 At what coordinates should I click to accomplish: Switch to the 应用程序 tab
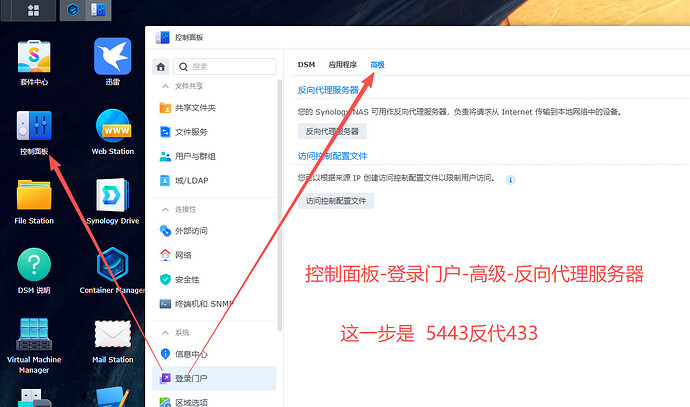pyautogui.click(x=342, y=65)
